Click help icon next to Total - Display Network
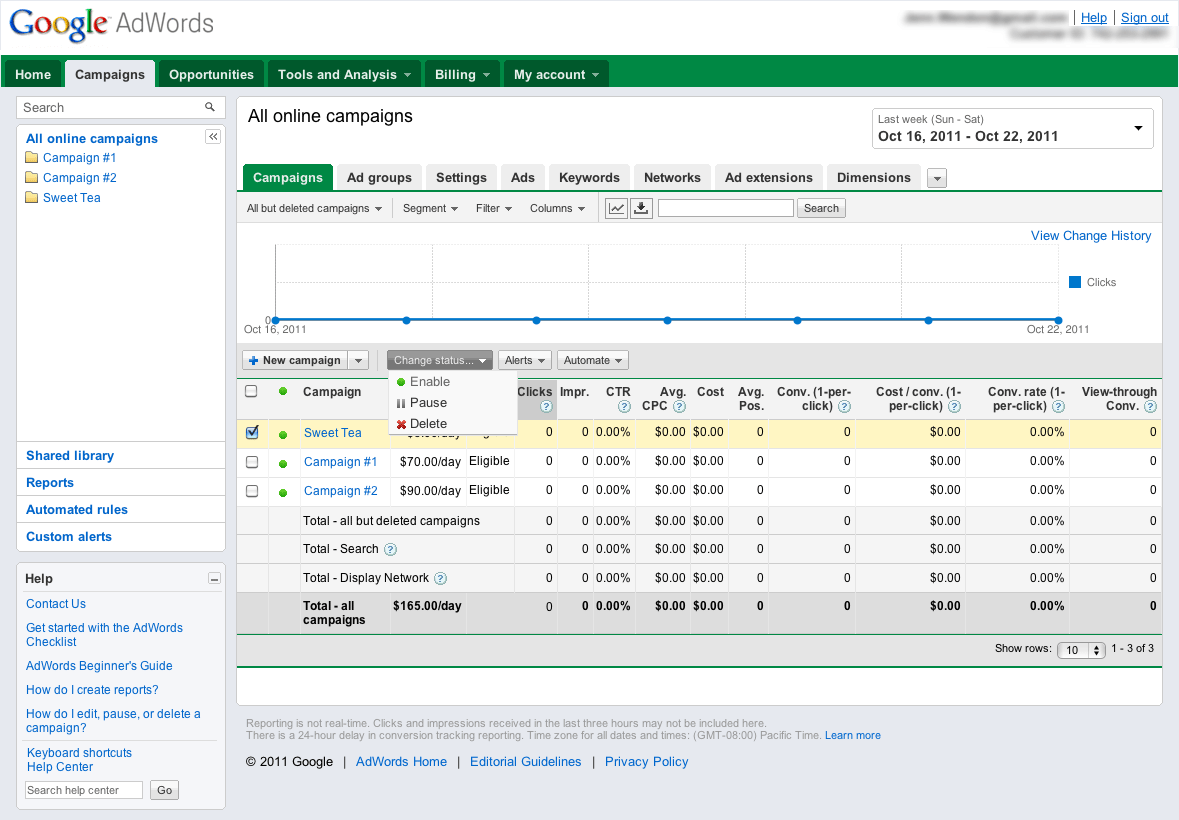1179x820 pixels. coord(441,579)
